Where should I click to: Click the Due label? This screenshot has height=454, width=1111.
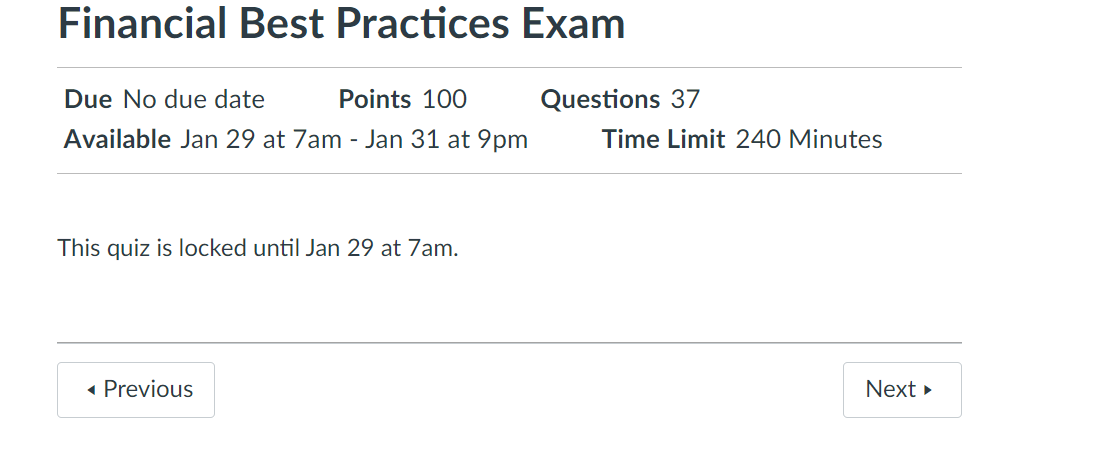tap(88, 100)
